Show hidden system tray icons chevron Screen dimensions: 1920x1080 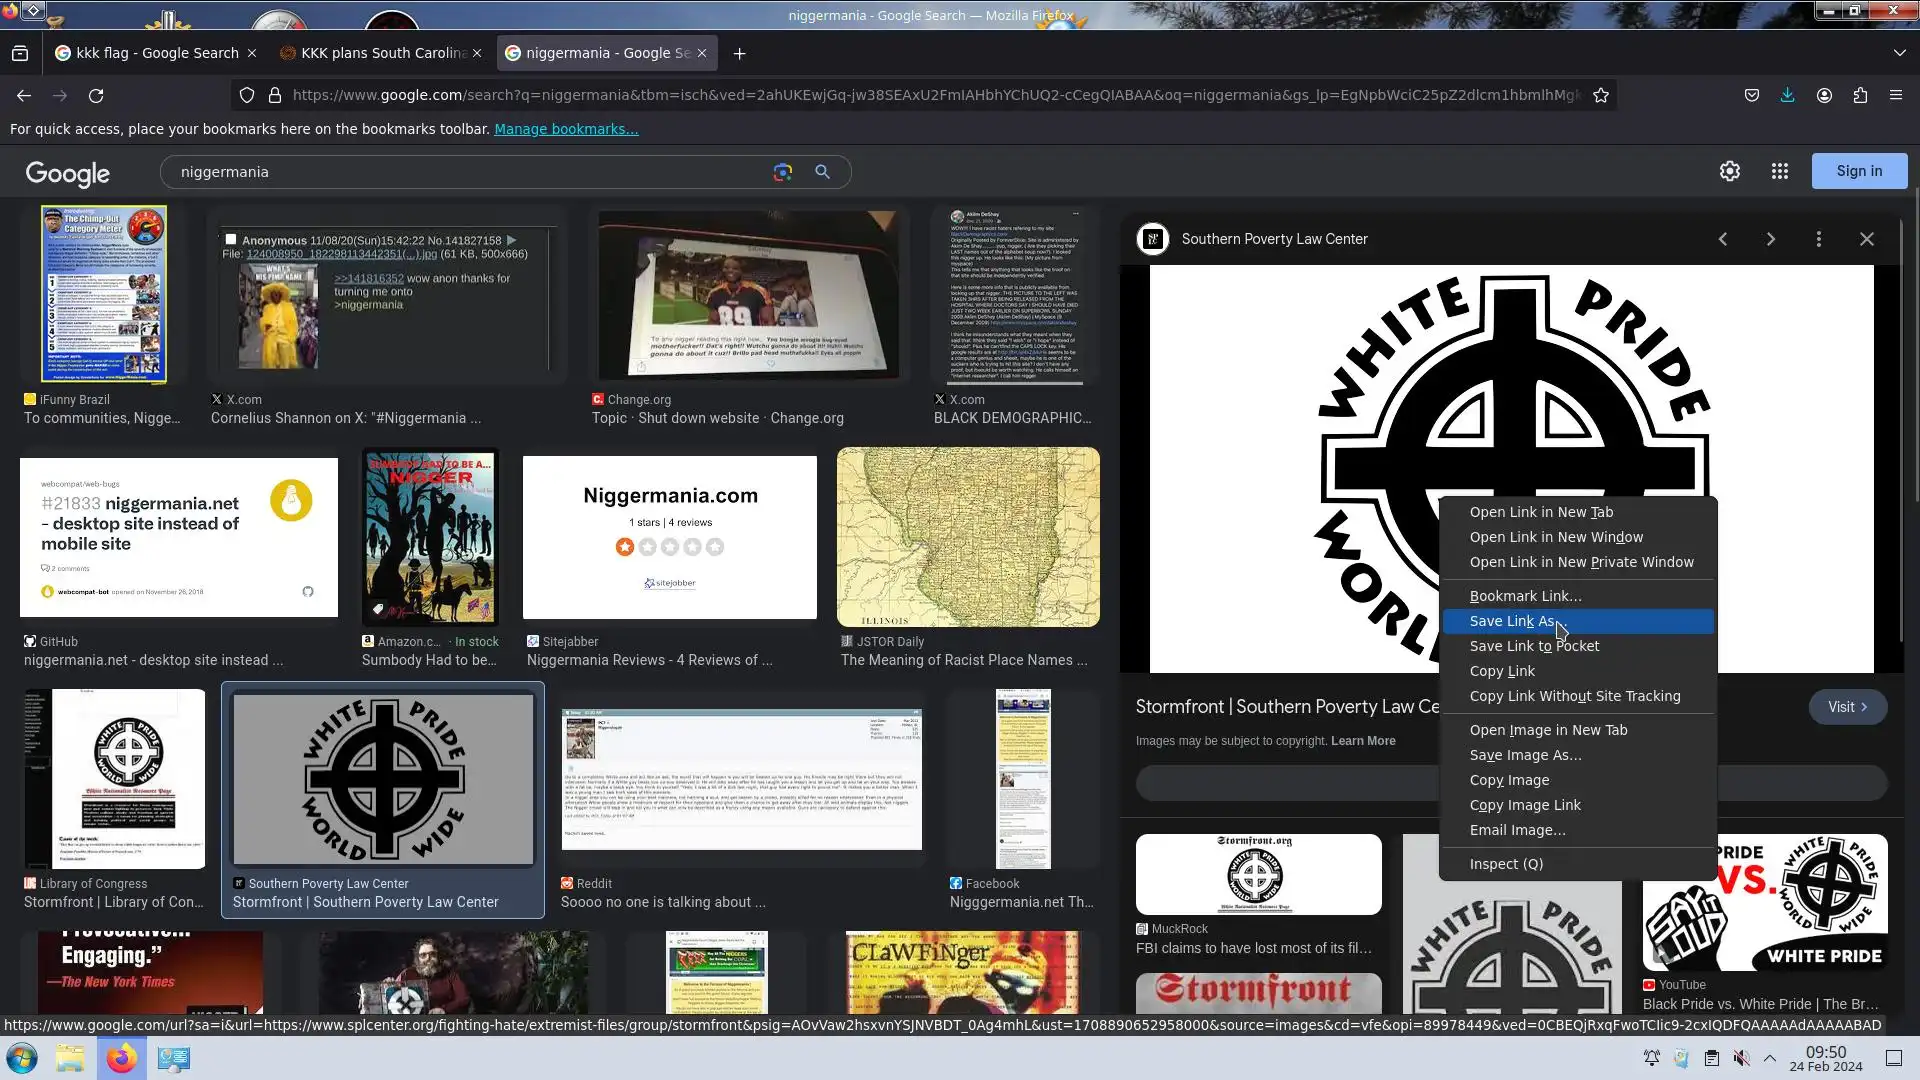click(1769, 1058)
